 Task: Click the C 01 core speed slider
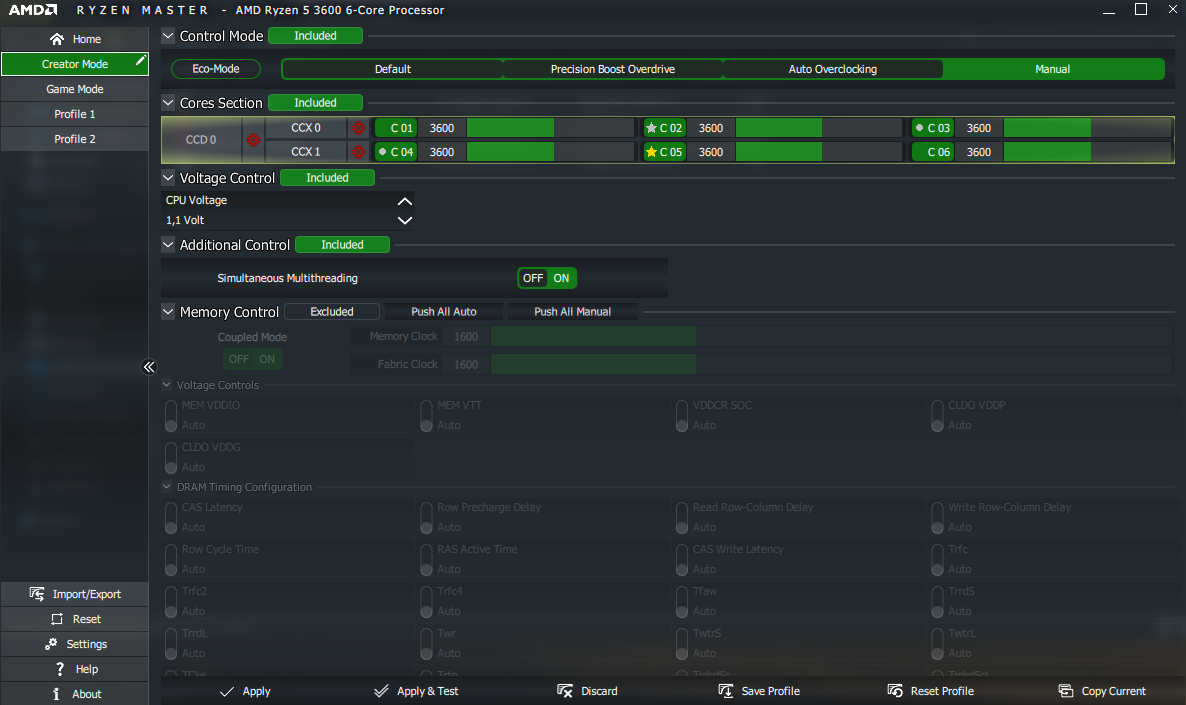tap(551, 128)
